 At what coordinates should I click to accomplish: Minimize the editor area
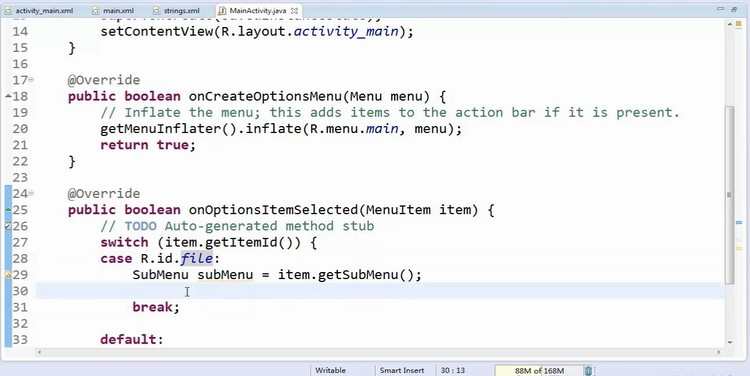click(x=721, y=9)
